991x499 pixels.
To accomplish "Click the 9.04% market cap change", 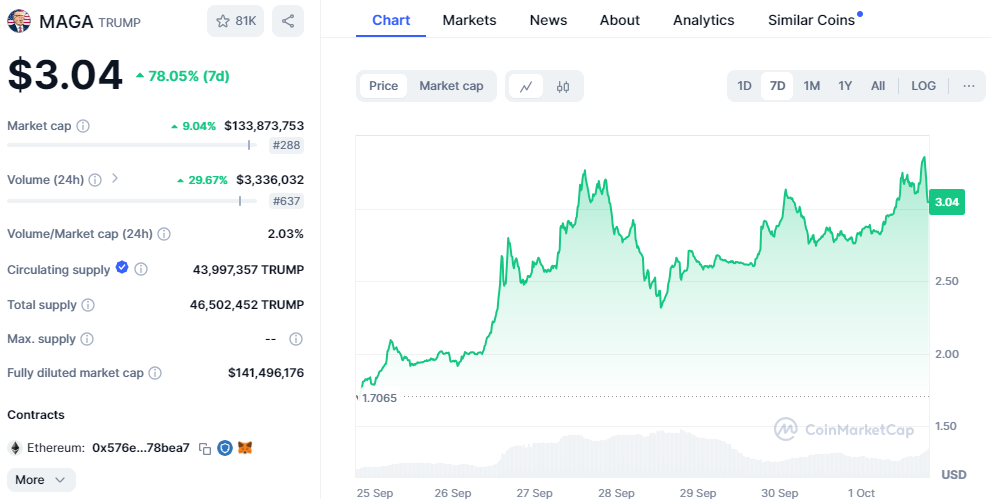I will click(x=193, y=126).
